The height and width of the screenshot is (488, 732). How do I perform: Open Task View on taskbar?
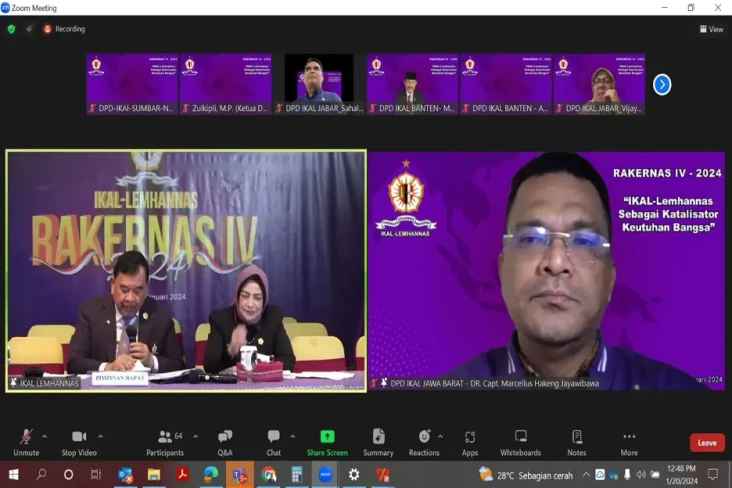point(96,475)
